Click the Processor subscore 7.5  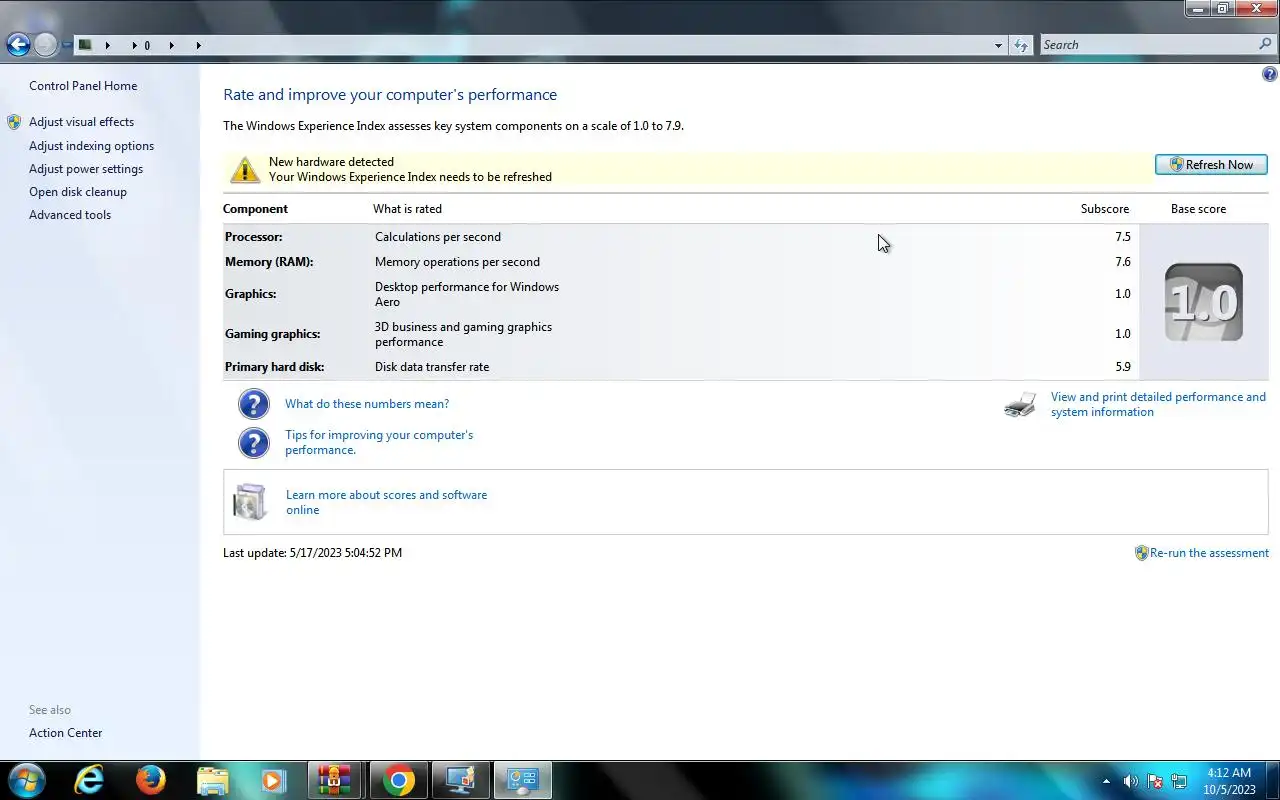click(1123, 237)
